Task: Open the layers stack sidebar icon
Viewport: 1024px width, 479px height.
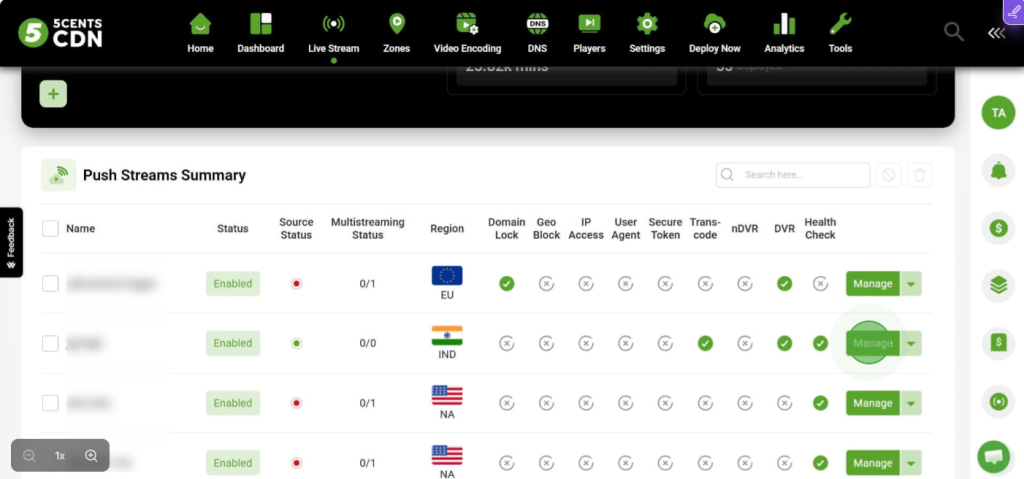Action: [997, 285]
